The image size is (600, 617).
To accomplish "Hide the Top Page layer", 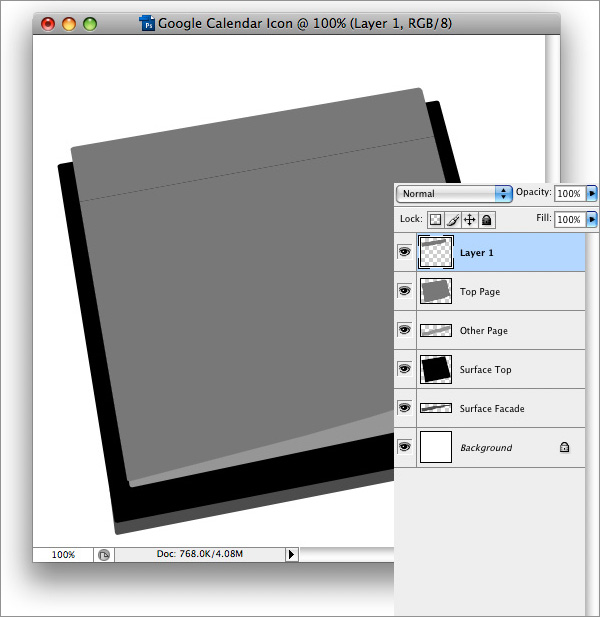I will pyautogui.click(x=404, y=291).
